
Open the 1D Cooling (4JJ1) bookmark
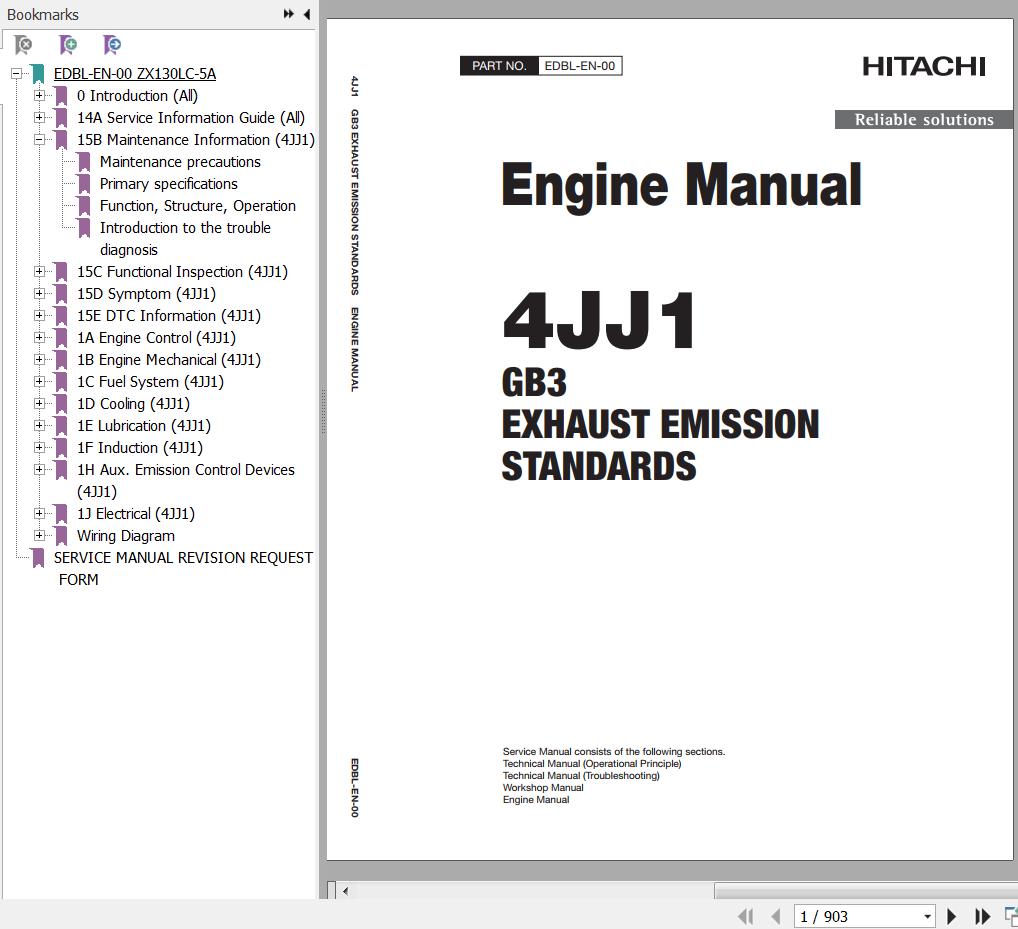pos(133,404)
